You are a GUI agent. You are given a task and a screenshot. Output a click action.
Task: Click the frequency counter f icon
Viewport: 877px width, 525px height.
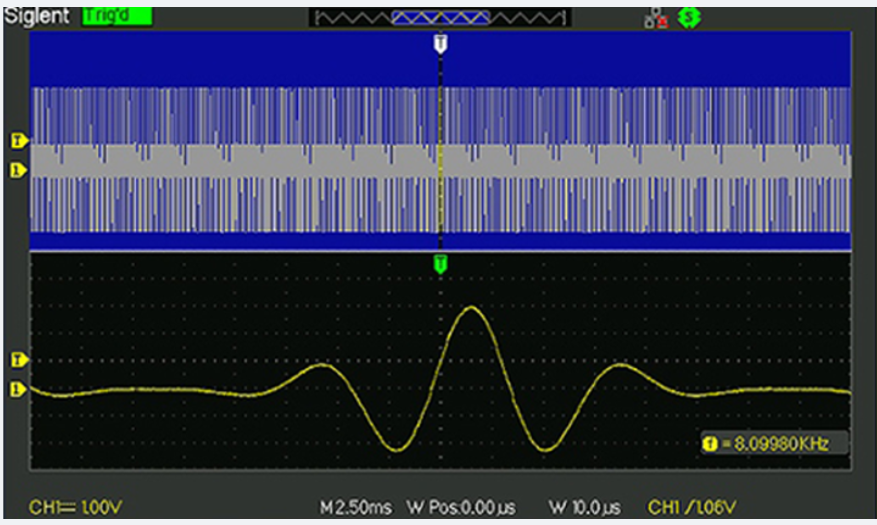[x=711, y=443]
